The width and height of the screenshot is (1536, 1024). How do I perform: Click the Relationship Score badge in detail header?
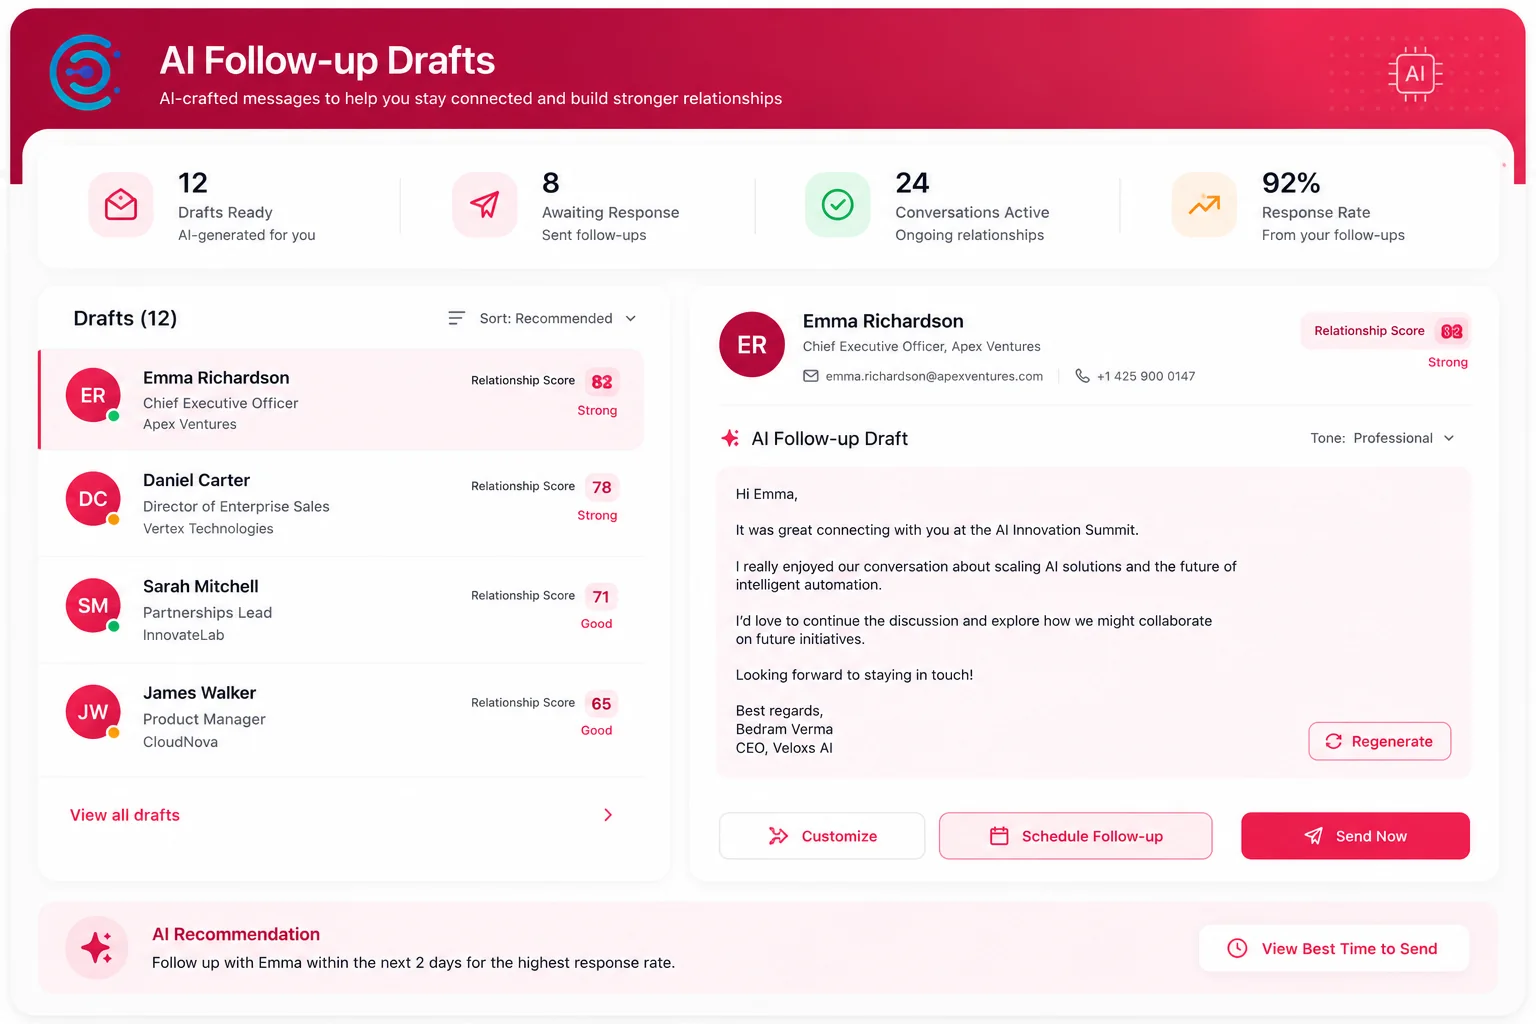click(1385, 331)
